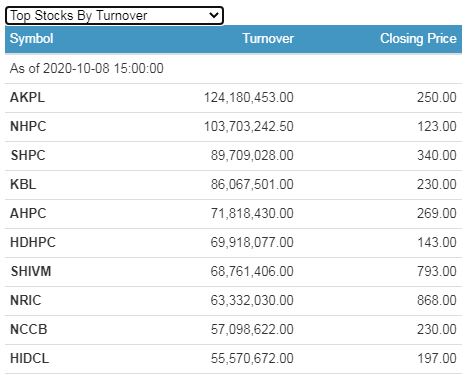
Task: Click HIDCL turnover value 55,570,672.00
Action: point(252,358)
